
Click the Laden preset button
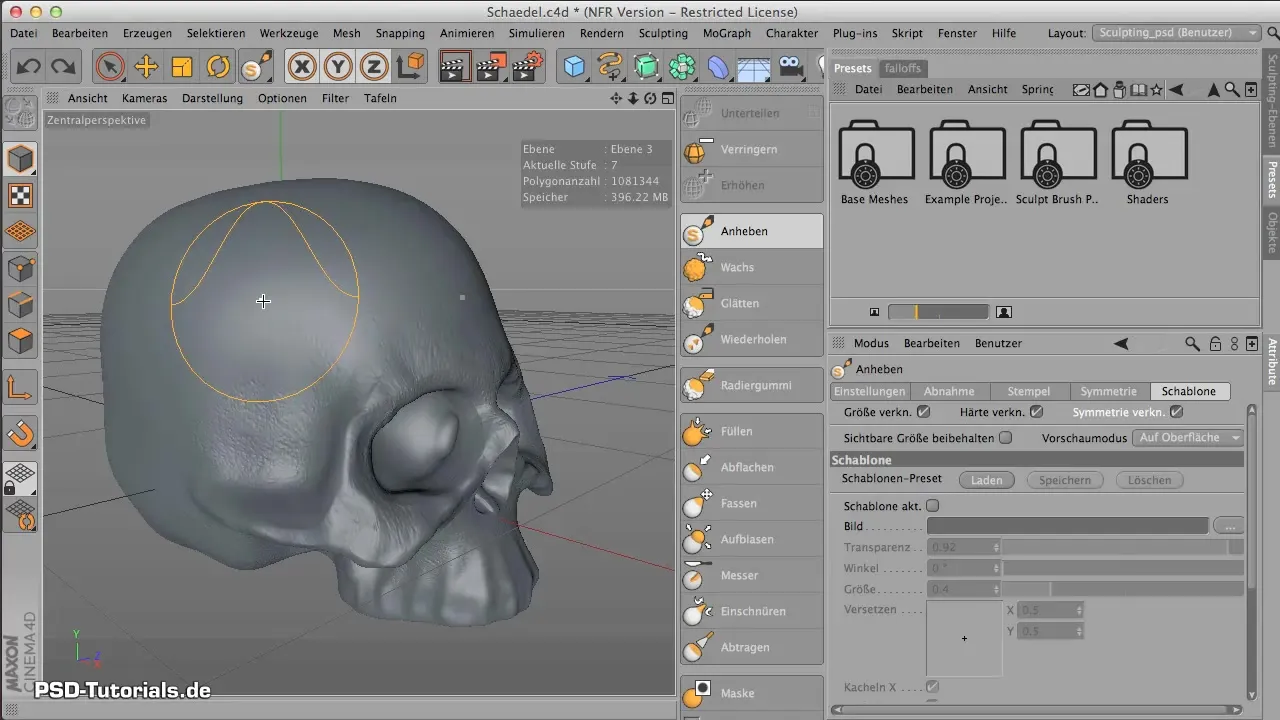(986, 480)
